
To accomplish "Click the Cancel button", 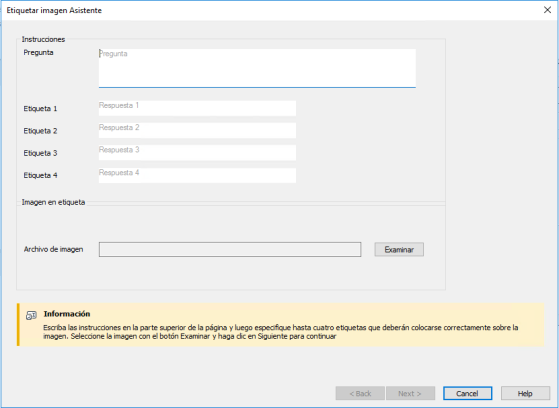I will pyautogui.click(x=467, y=393).
